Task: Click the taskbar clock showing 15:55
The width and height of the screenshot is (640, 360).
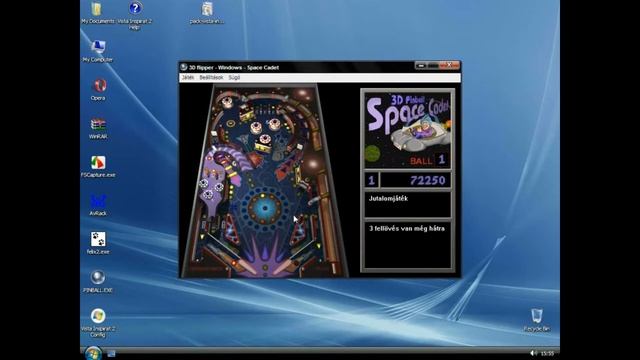Action: [547, 353]
